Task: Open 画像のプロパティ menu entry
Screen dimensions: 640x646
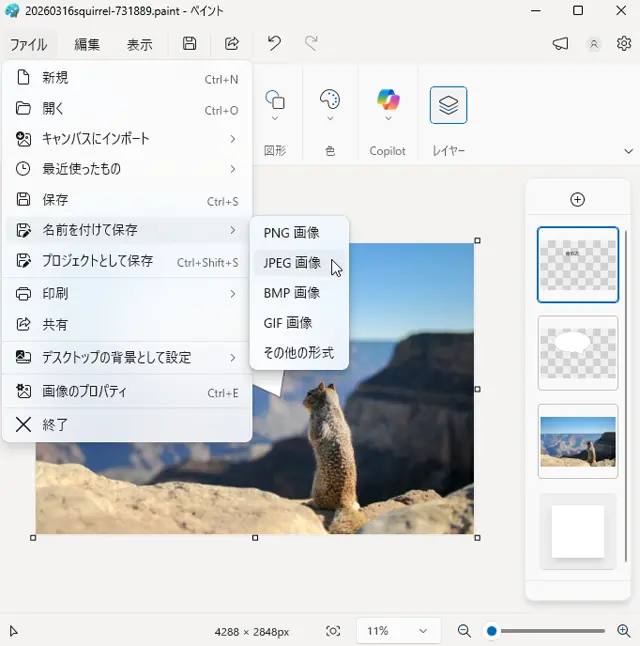Action: click(127, 391)
